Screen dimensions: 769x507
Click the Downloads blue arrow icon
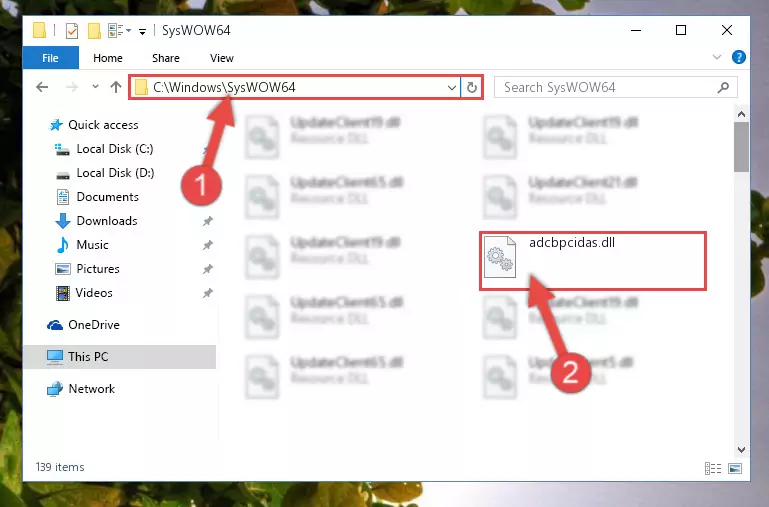point(63,221)
